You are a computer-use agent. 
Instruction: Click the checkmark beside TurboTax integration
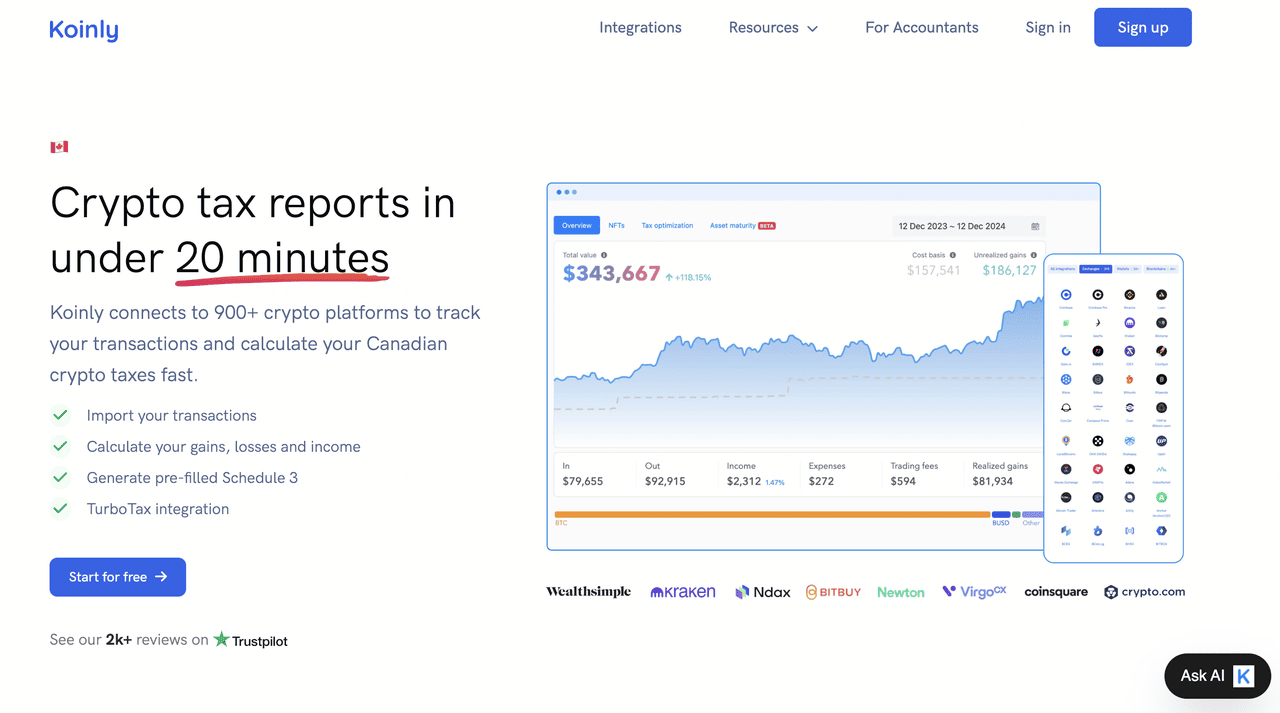(60, 509)
